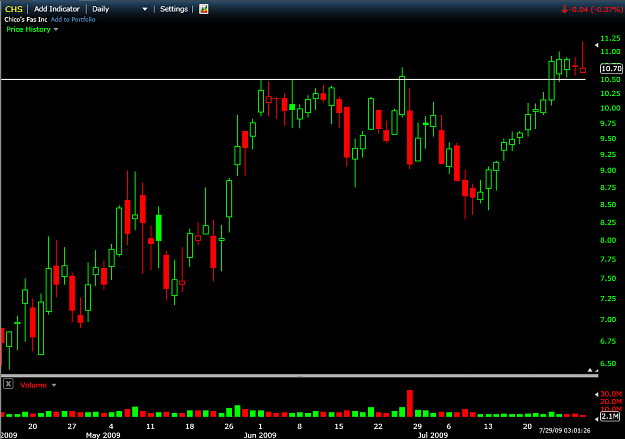
Task: Open chart Settings
Action: pyautogui.click(x=174, y=9)
